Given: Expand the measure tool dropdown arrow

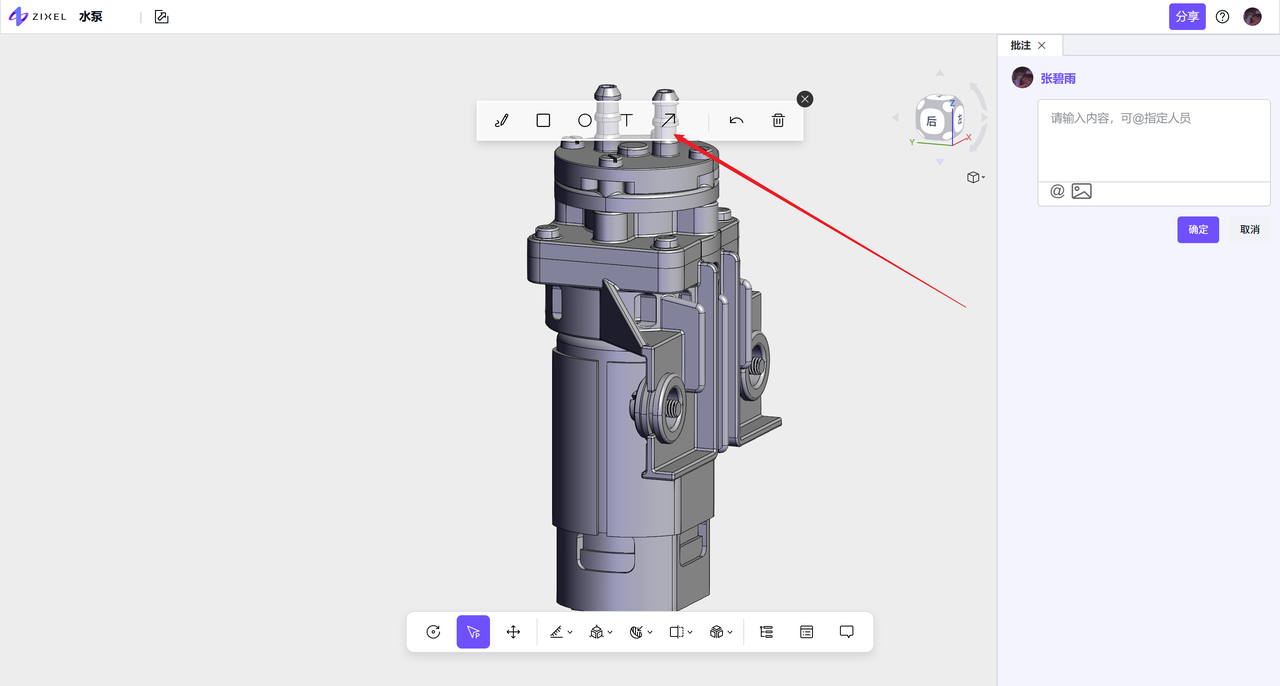Looking at the screenshot, I should click(x=570, y=633).
